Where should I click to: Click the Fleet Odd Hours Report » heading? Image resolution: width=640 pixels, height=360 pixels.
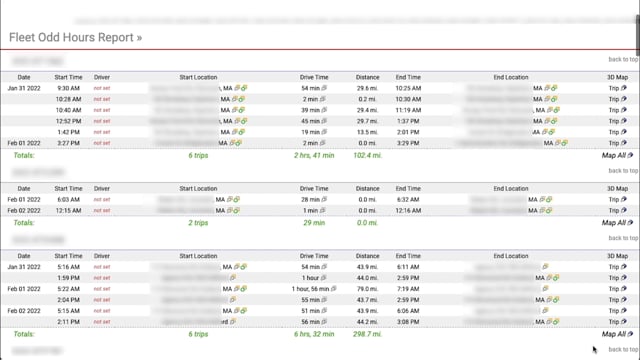pyautogui.click(x=76, y=38)
